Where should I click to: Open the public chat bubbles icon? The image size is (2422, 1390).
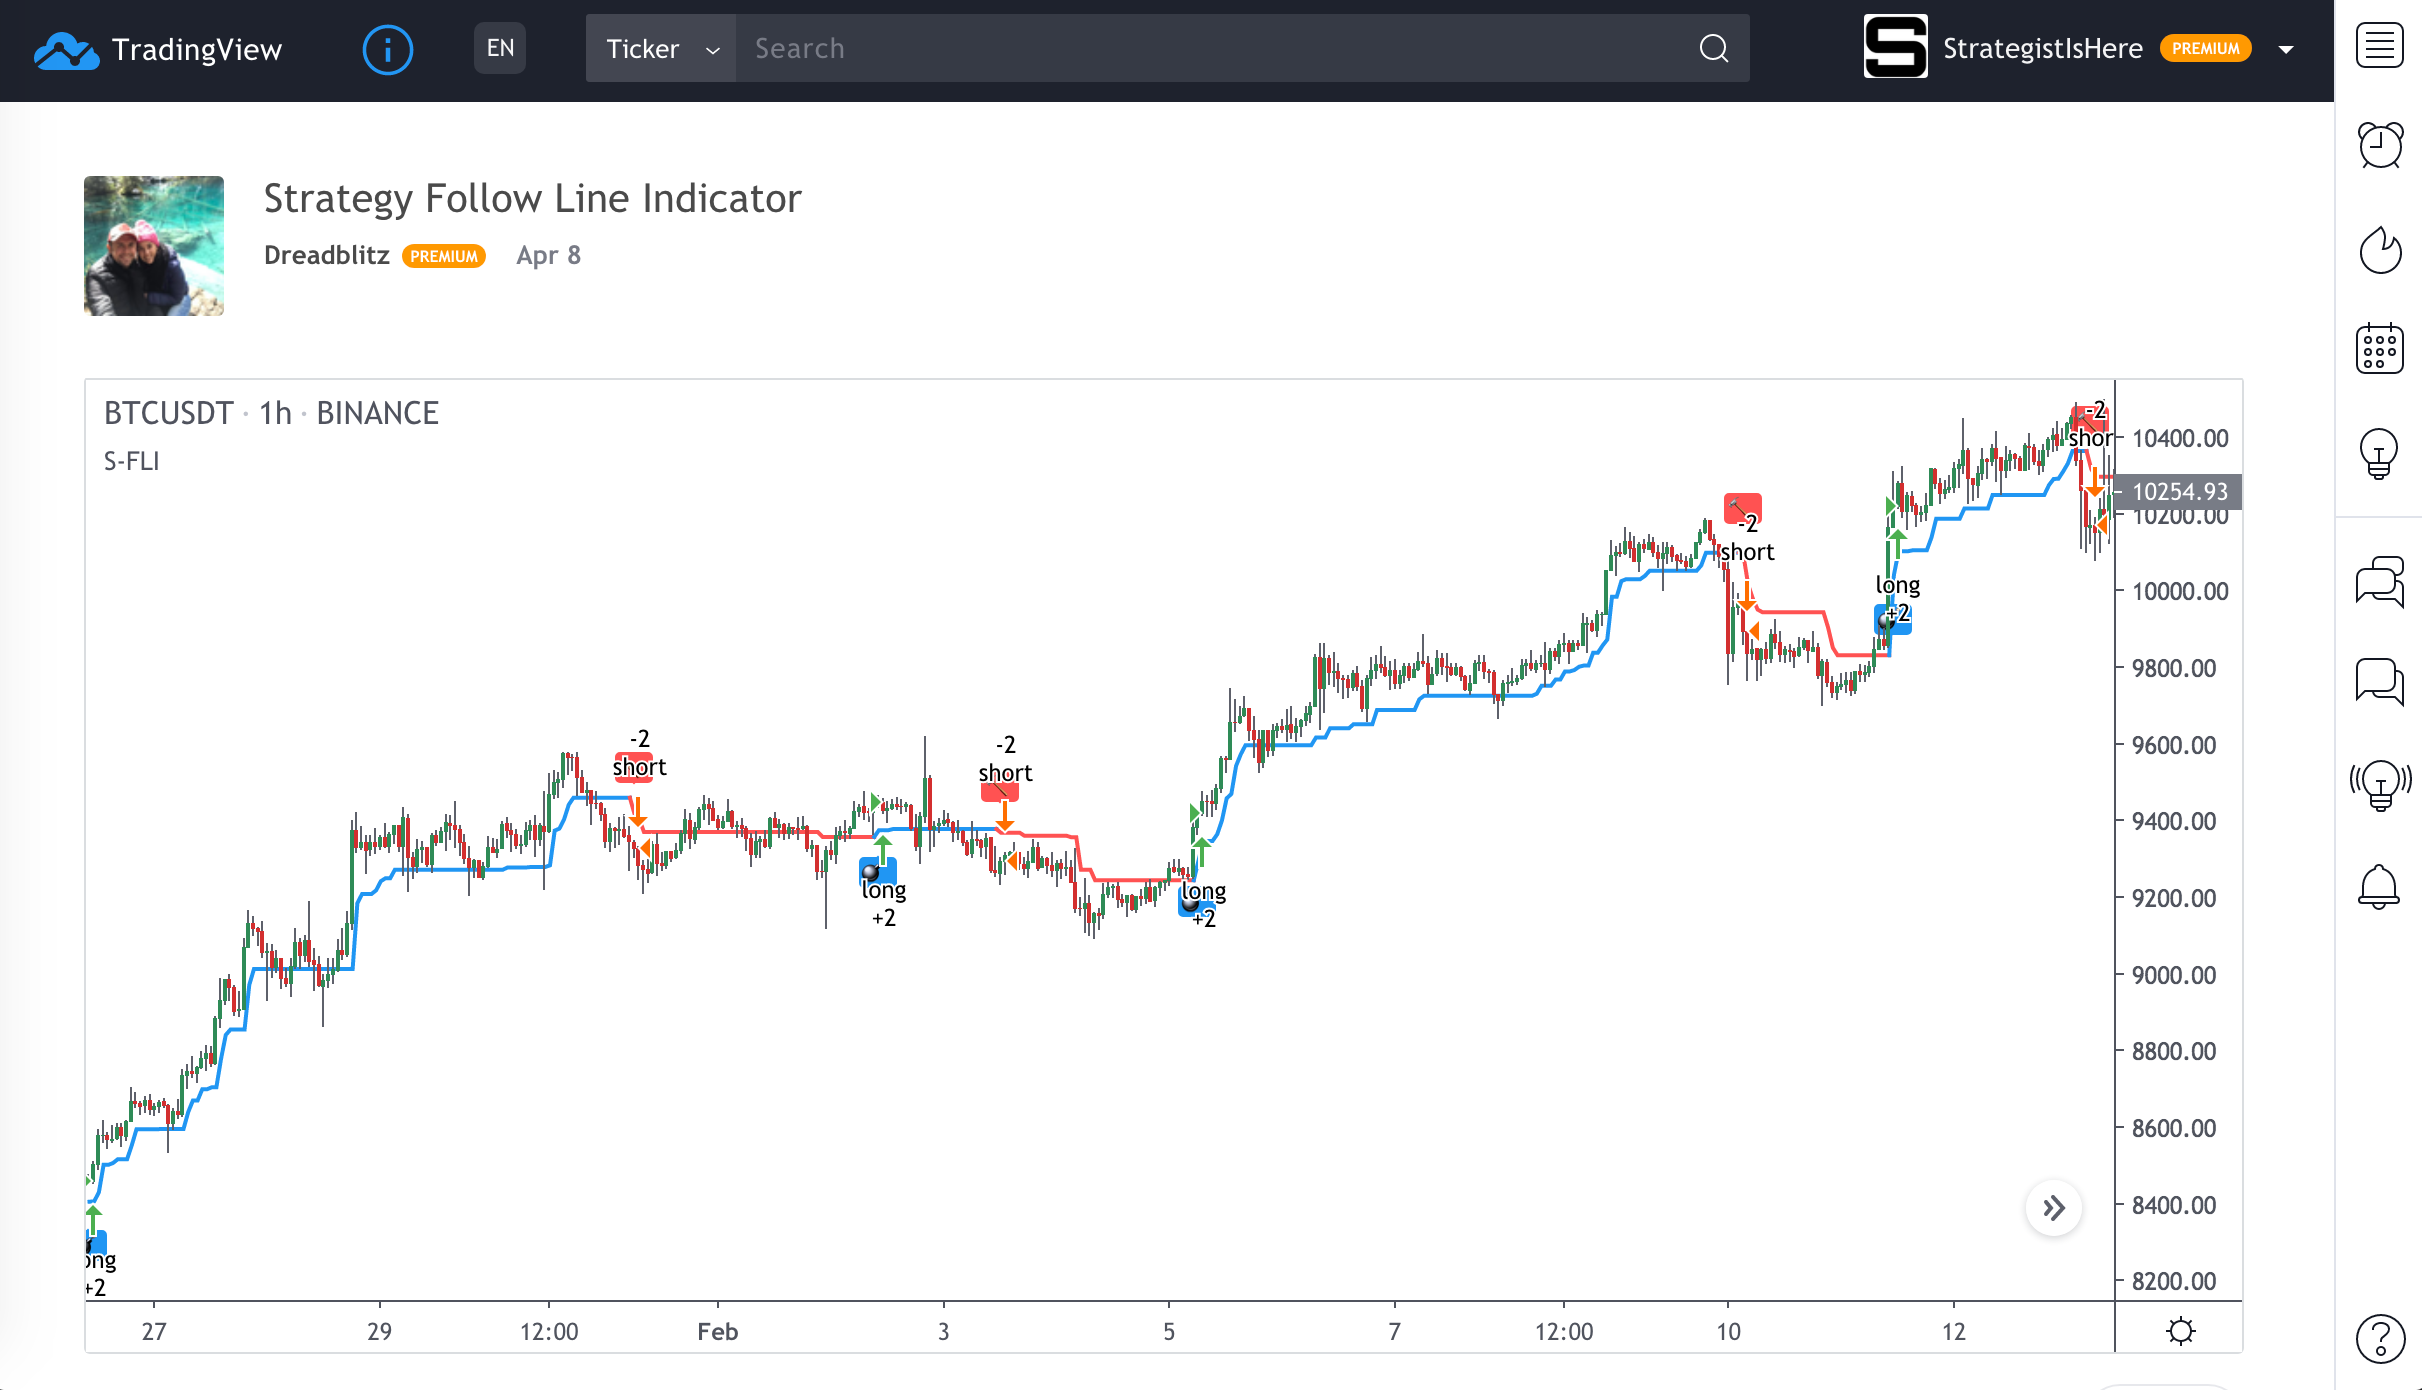pos(2379,582)
